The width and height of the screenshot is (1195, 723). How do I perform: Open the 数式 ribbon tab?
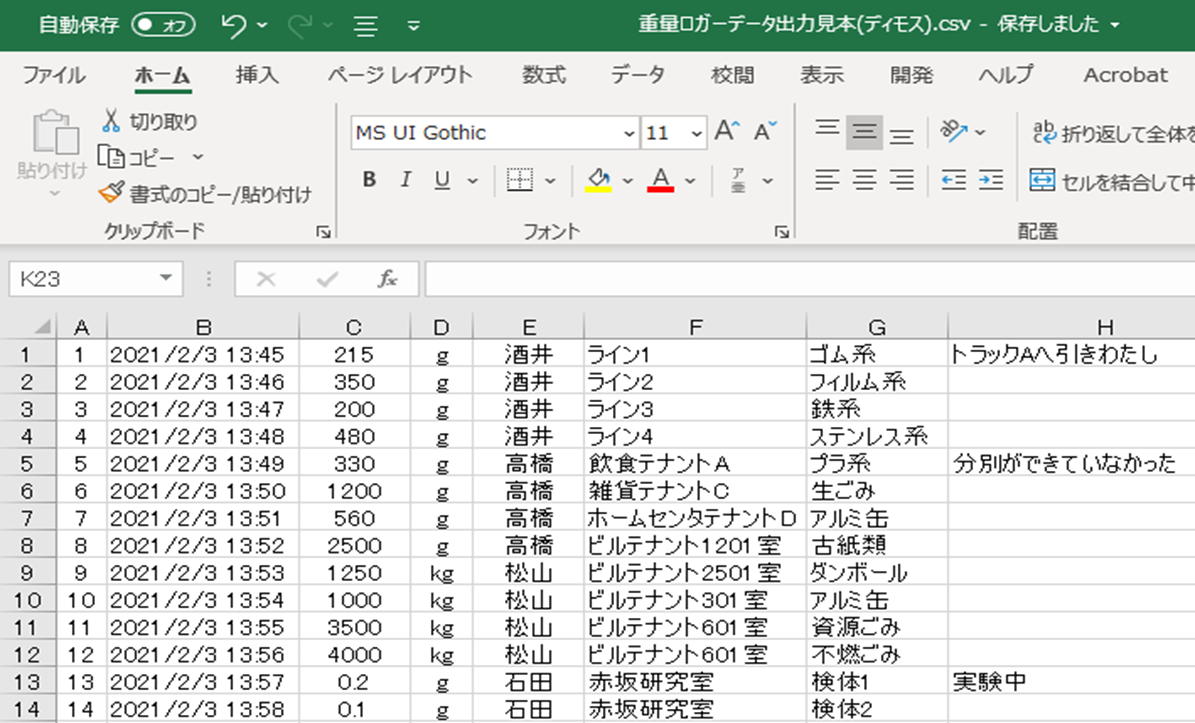click(x=543, y=75)
